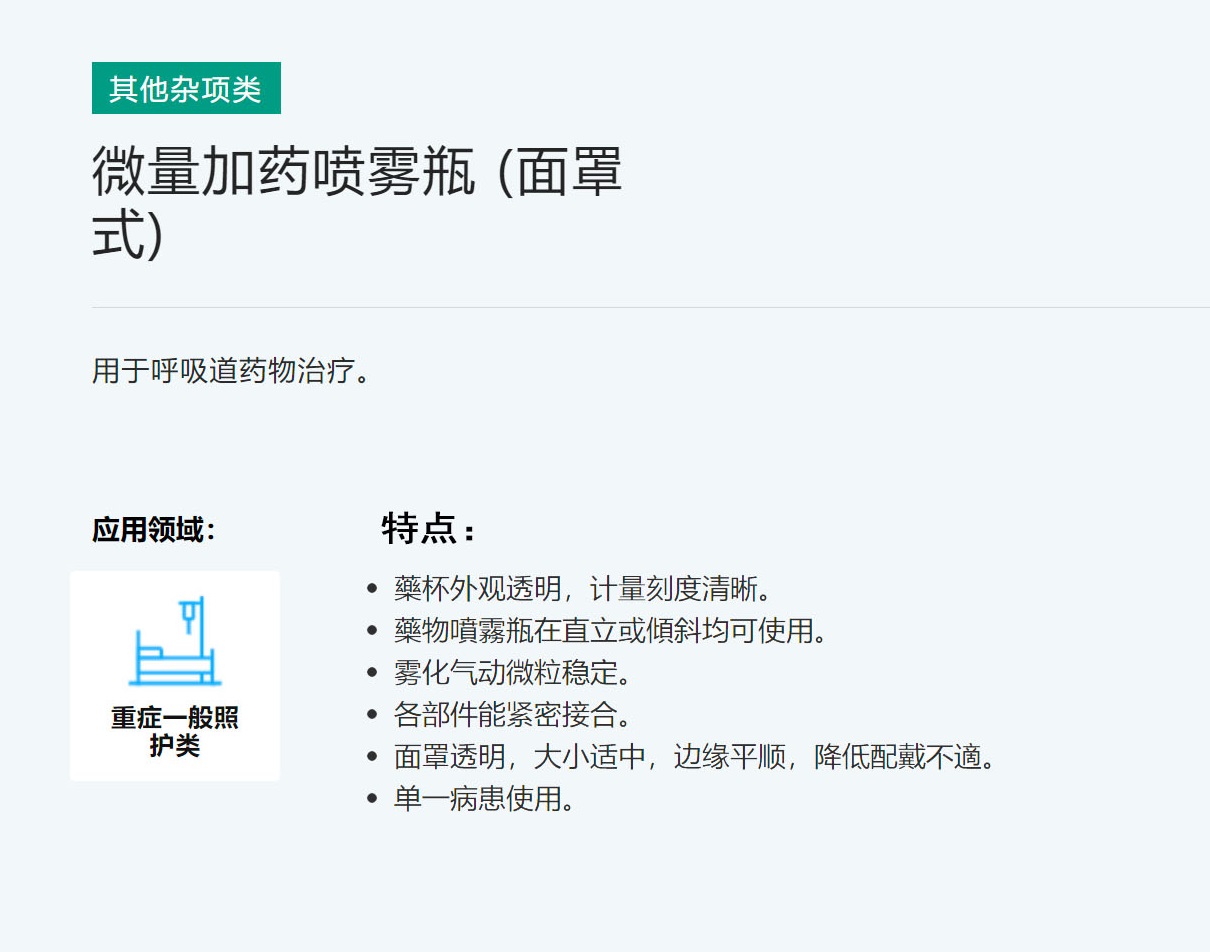Click the 其他杂项类 green category tag

click(x=186, y=88)
